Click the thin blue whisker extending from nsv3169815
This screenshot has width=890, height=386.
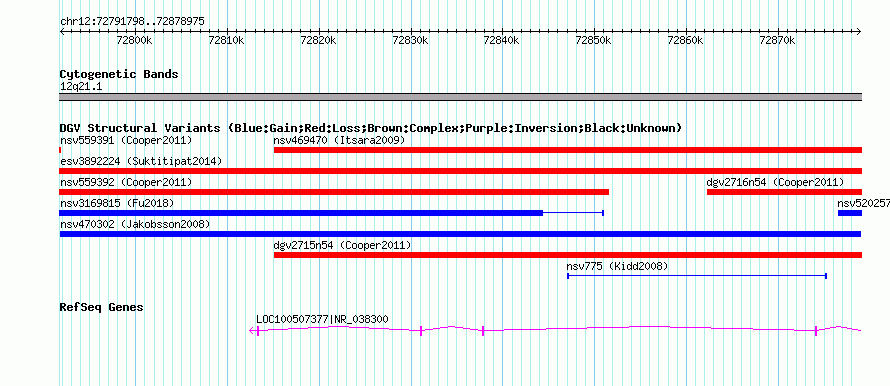573,213
